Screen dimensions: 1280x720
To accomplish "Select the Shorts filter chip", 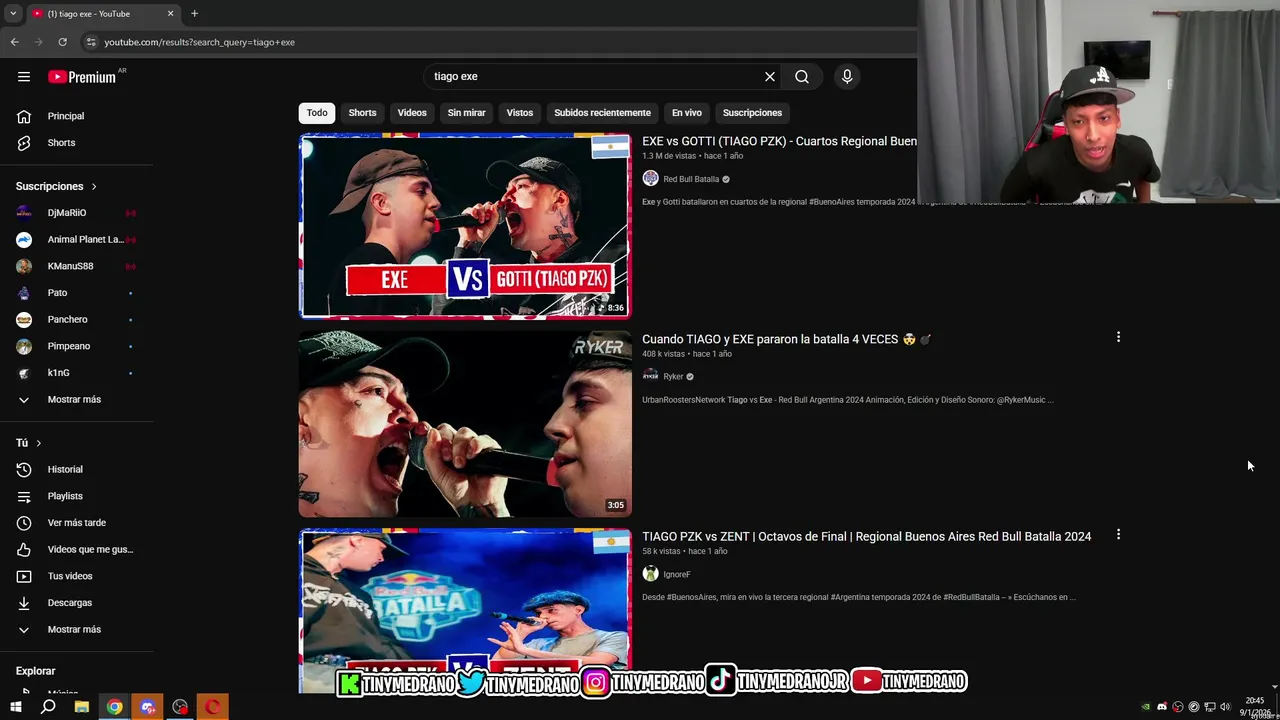I will coord(362,113).
